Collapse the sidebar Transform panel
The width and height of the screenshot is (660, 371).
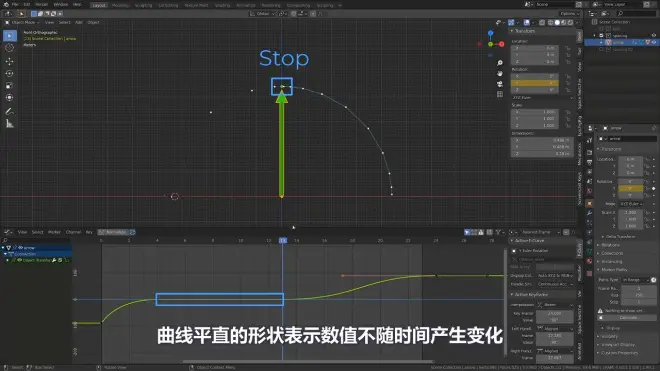click(524, 31)
